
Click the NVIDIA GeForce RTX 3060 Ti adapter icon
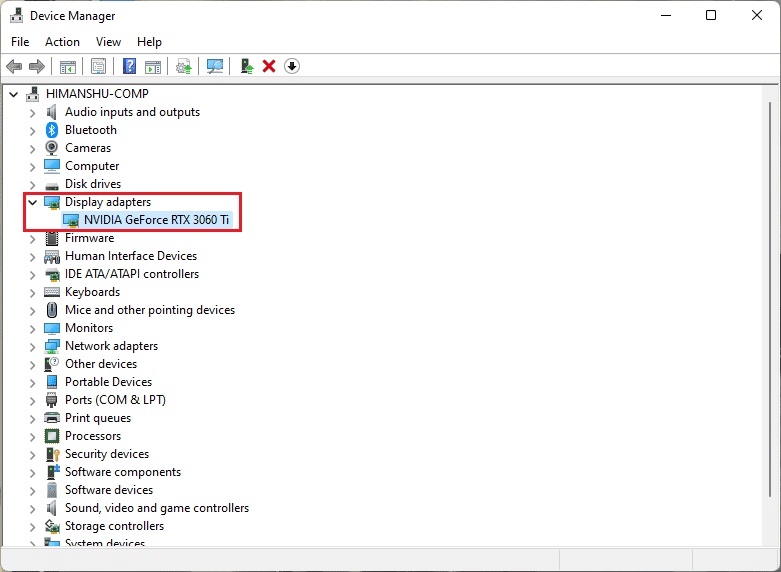[x=71, y=220]
